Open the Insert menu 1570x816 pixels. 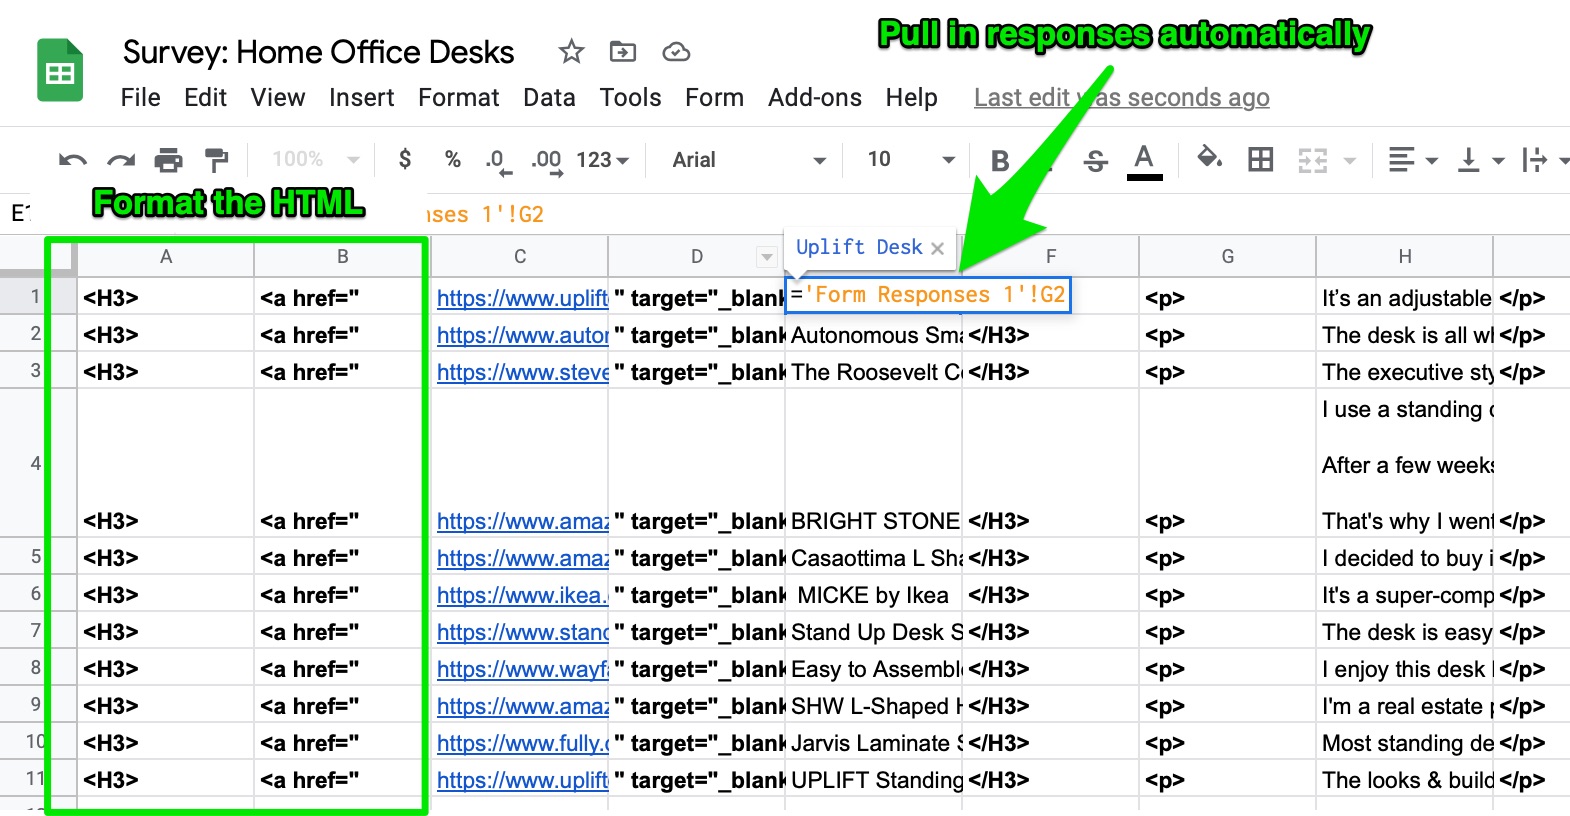pos(361,97)
